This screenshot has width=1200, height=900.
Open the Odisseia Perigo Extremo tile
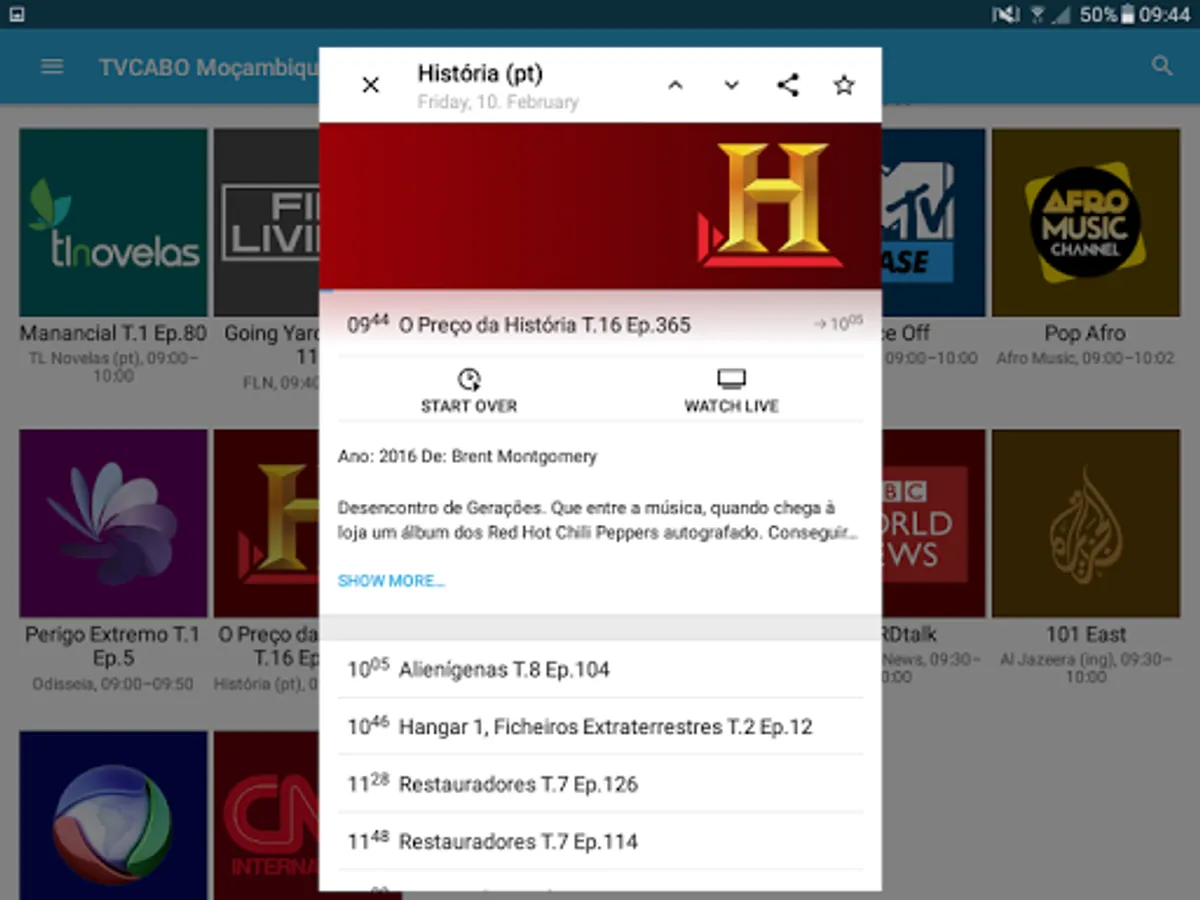point(113,523)
